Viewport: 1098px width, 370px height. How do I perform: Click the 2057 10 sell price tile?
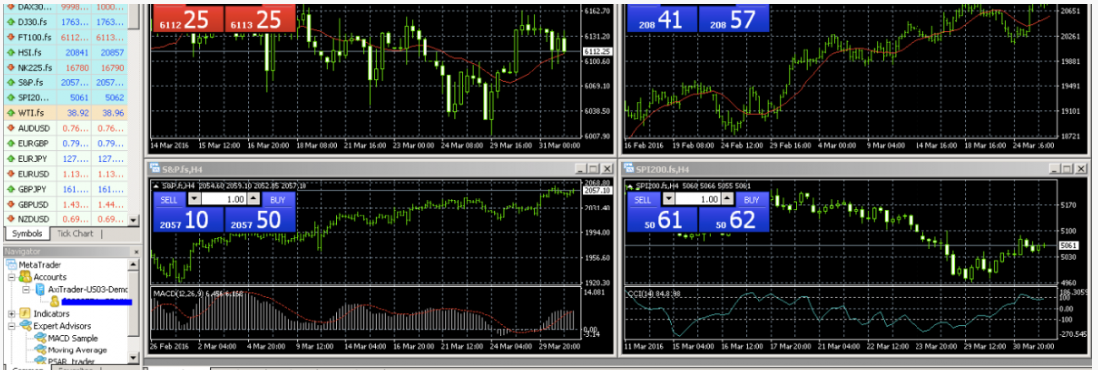188,220
